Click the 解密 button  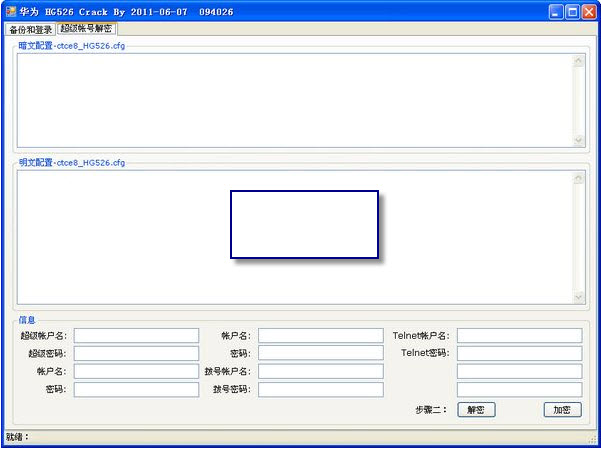click(x=476, y=410)
